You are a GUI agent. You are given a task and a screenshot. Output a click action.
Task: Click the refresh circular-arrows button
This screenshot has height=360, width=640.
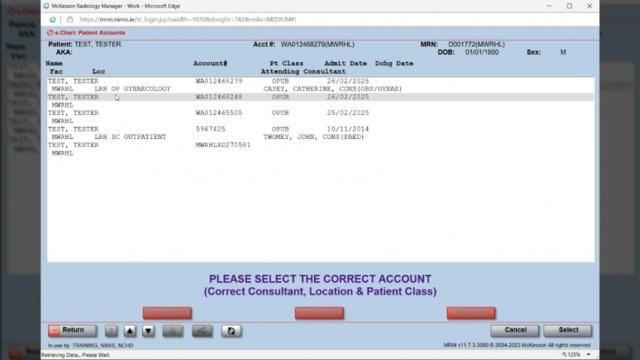pos(231,331)
